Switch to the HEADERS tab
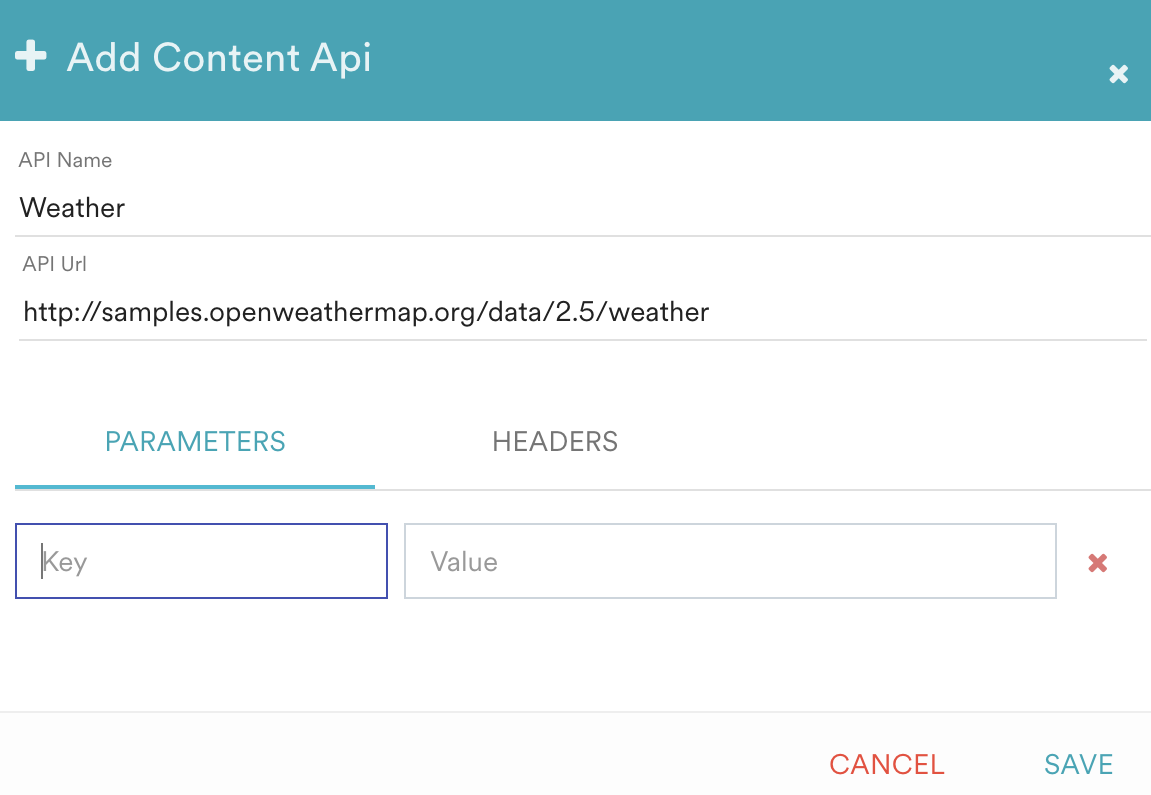The image size is (1151, 795). click(555, 441)
